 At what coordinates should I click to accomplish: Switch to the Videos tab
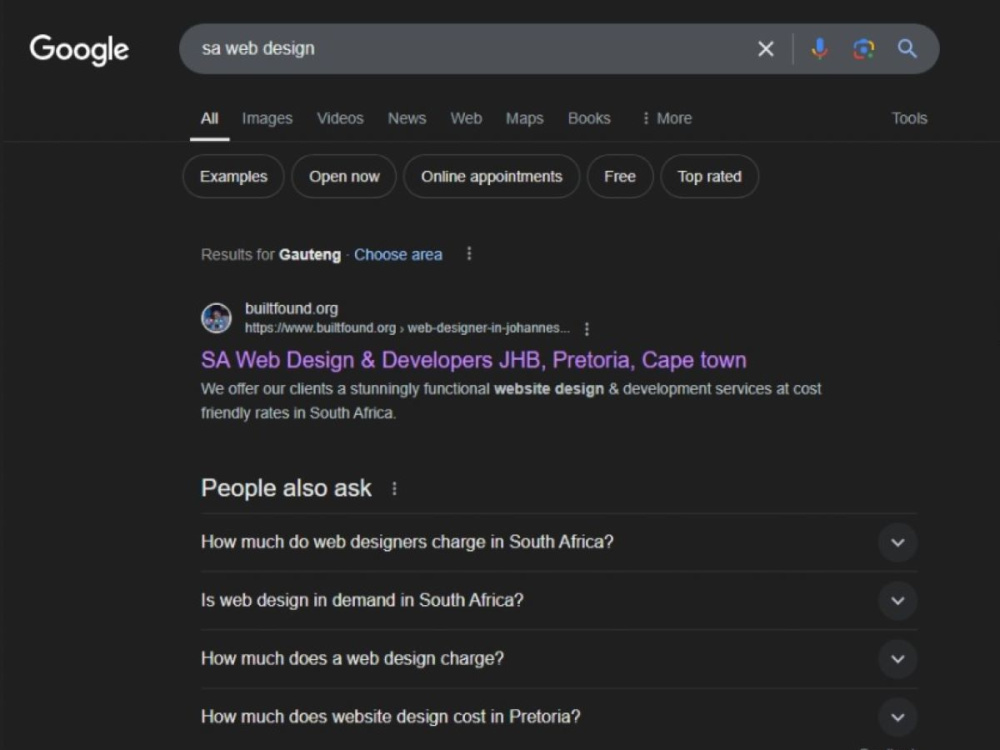tap(340, 119)
